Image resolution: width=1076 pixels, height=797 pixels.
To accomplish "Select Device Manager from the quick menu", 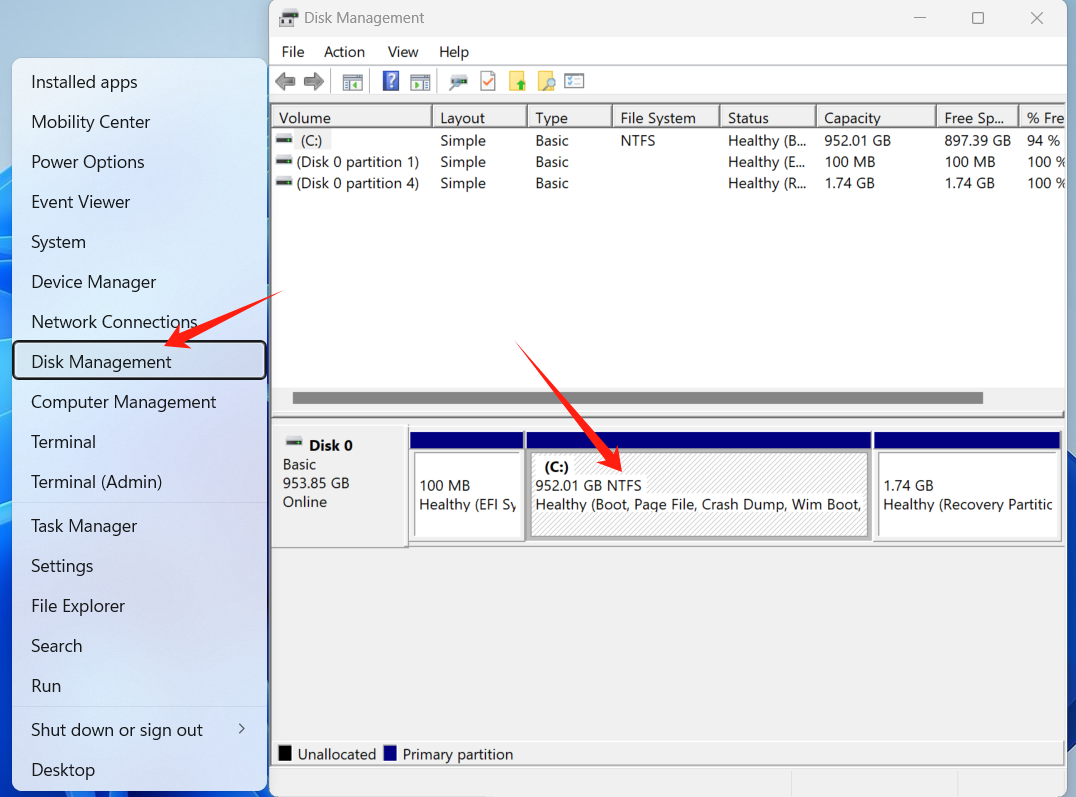I will click(93, 282).
